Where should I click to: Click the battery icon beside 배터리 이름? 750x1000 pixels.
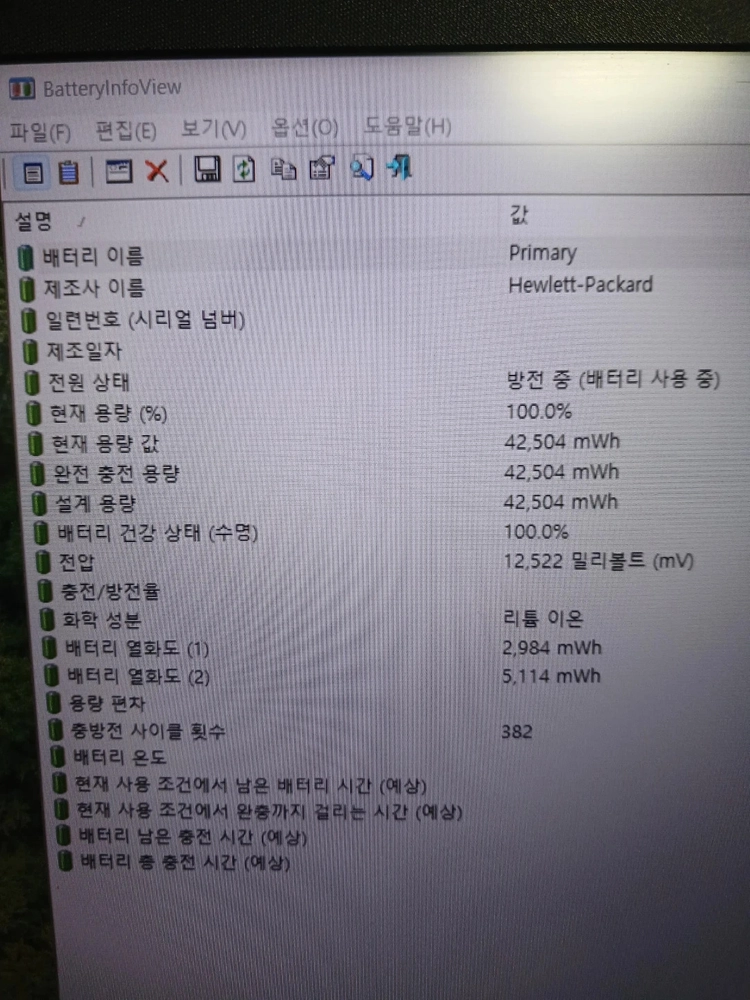tap(25, 258)
